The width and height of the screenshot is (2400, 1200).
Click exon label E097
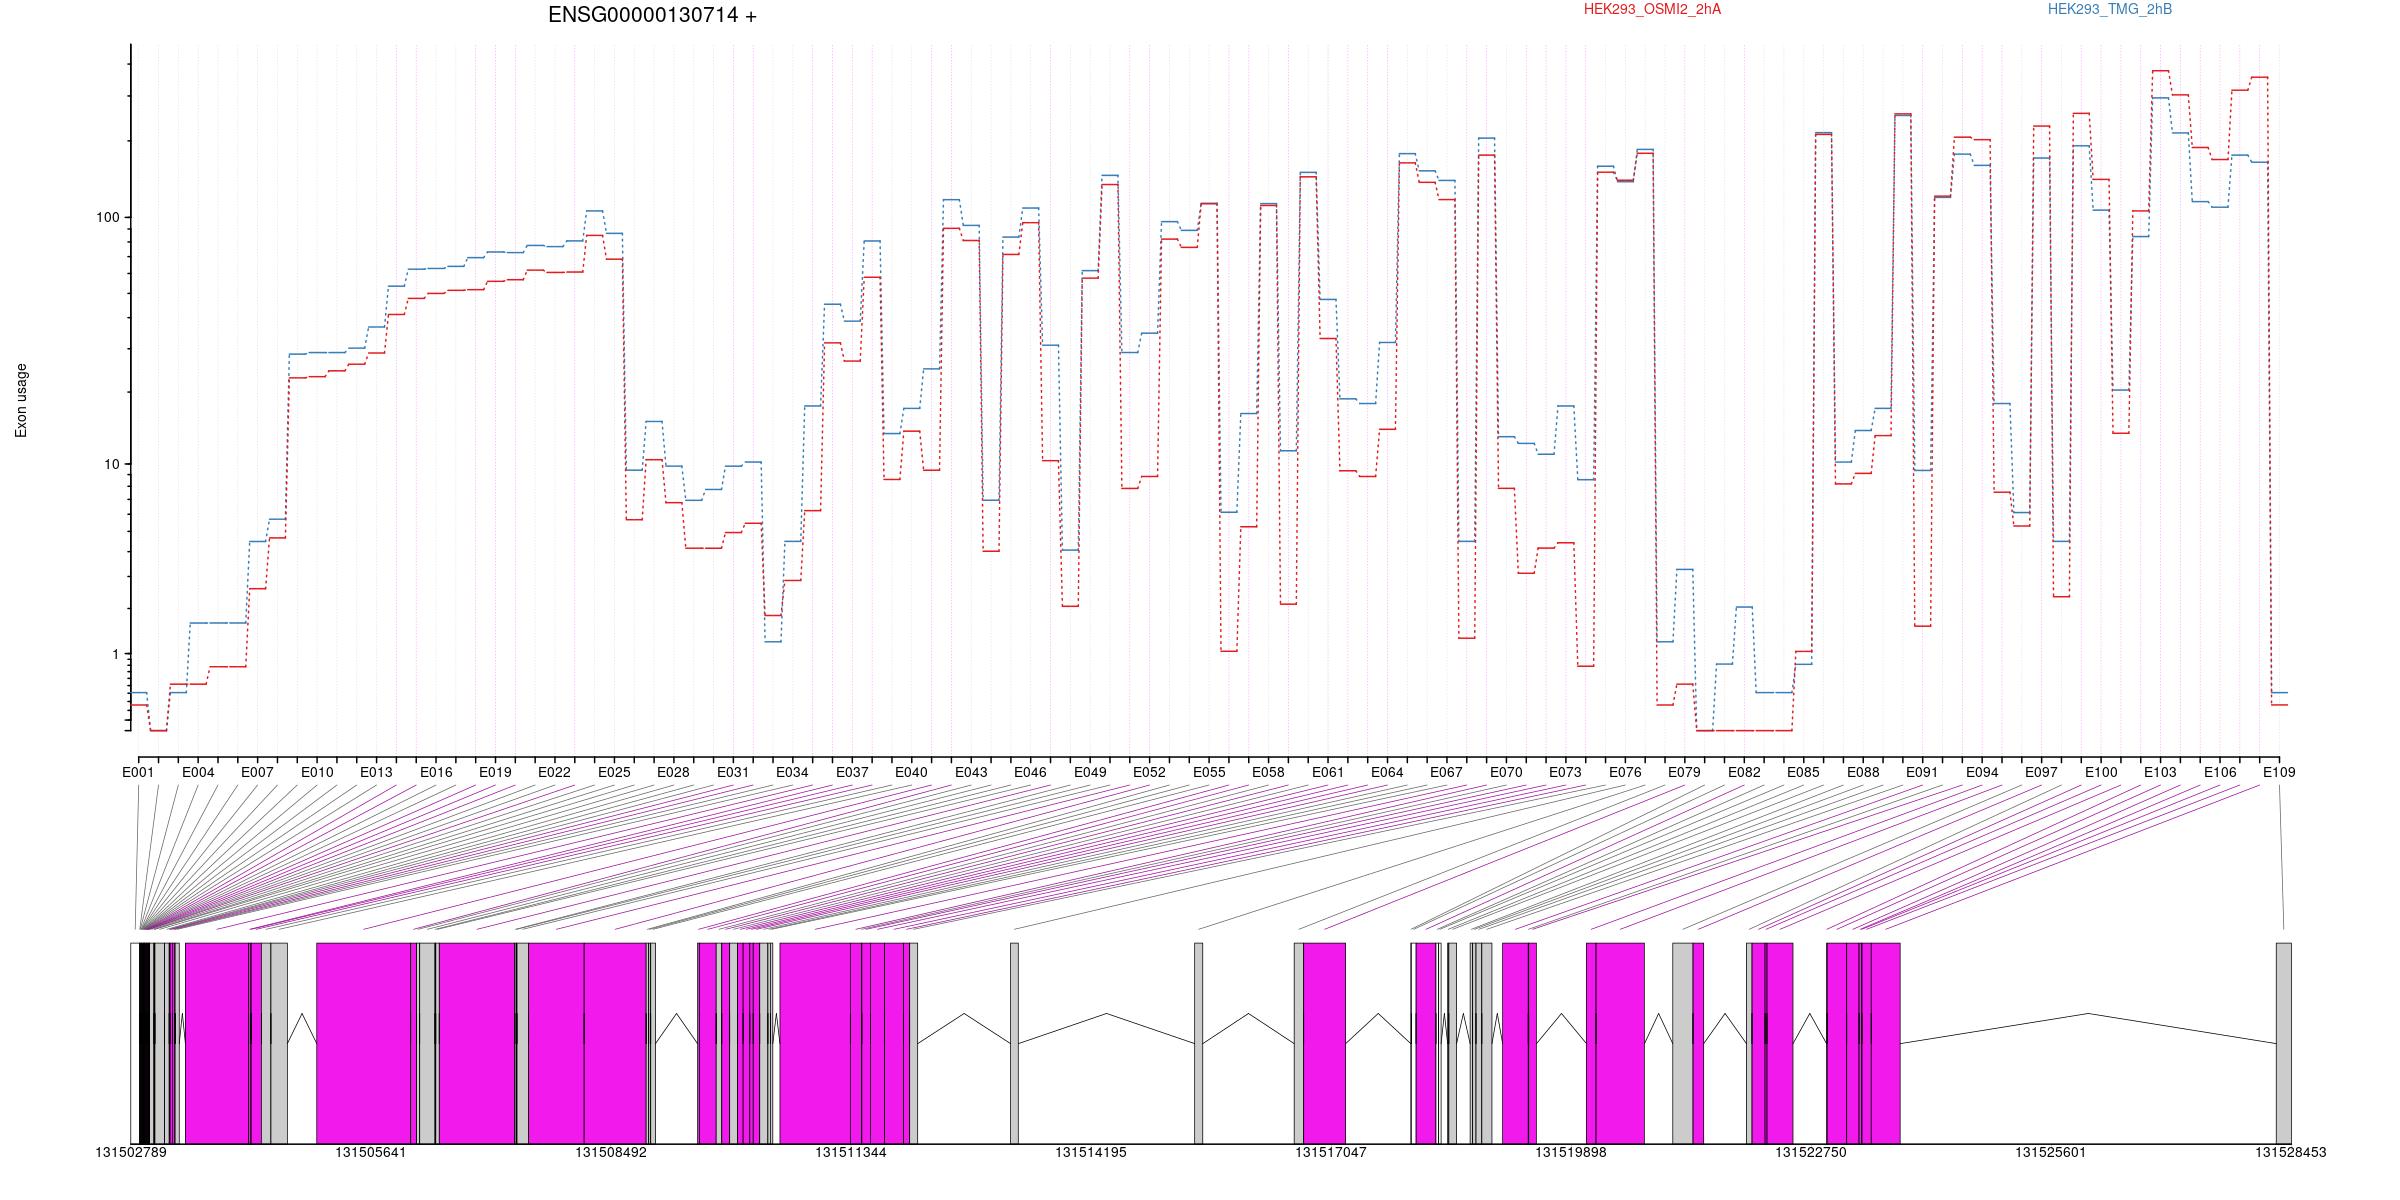click(x=2041, y=772)
